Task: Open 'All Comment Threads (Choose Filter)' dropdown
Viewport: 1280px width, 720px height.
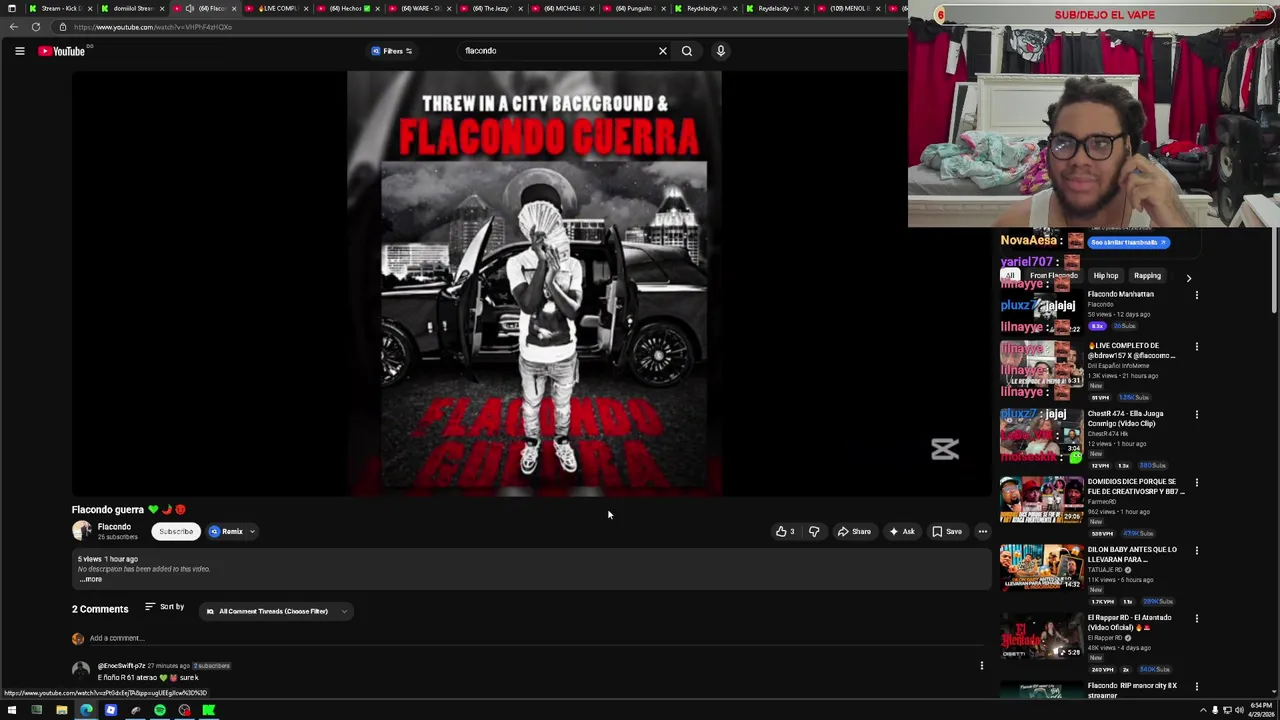Action: [x=277, y=611]
